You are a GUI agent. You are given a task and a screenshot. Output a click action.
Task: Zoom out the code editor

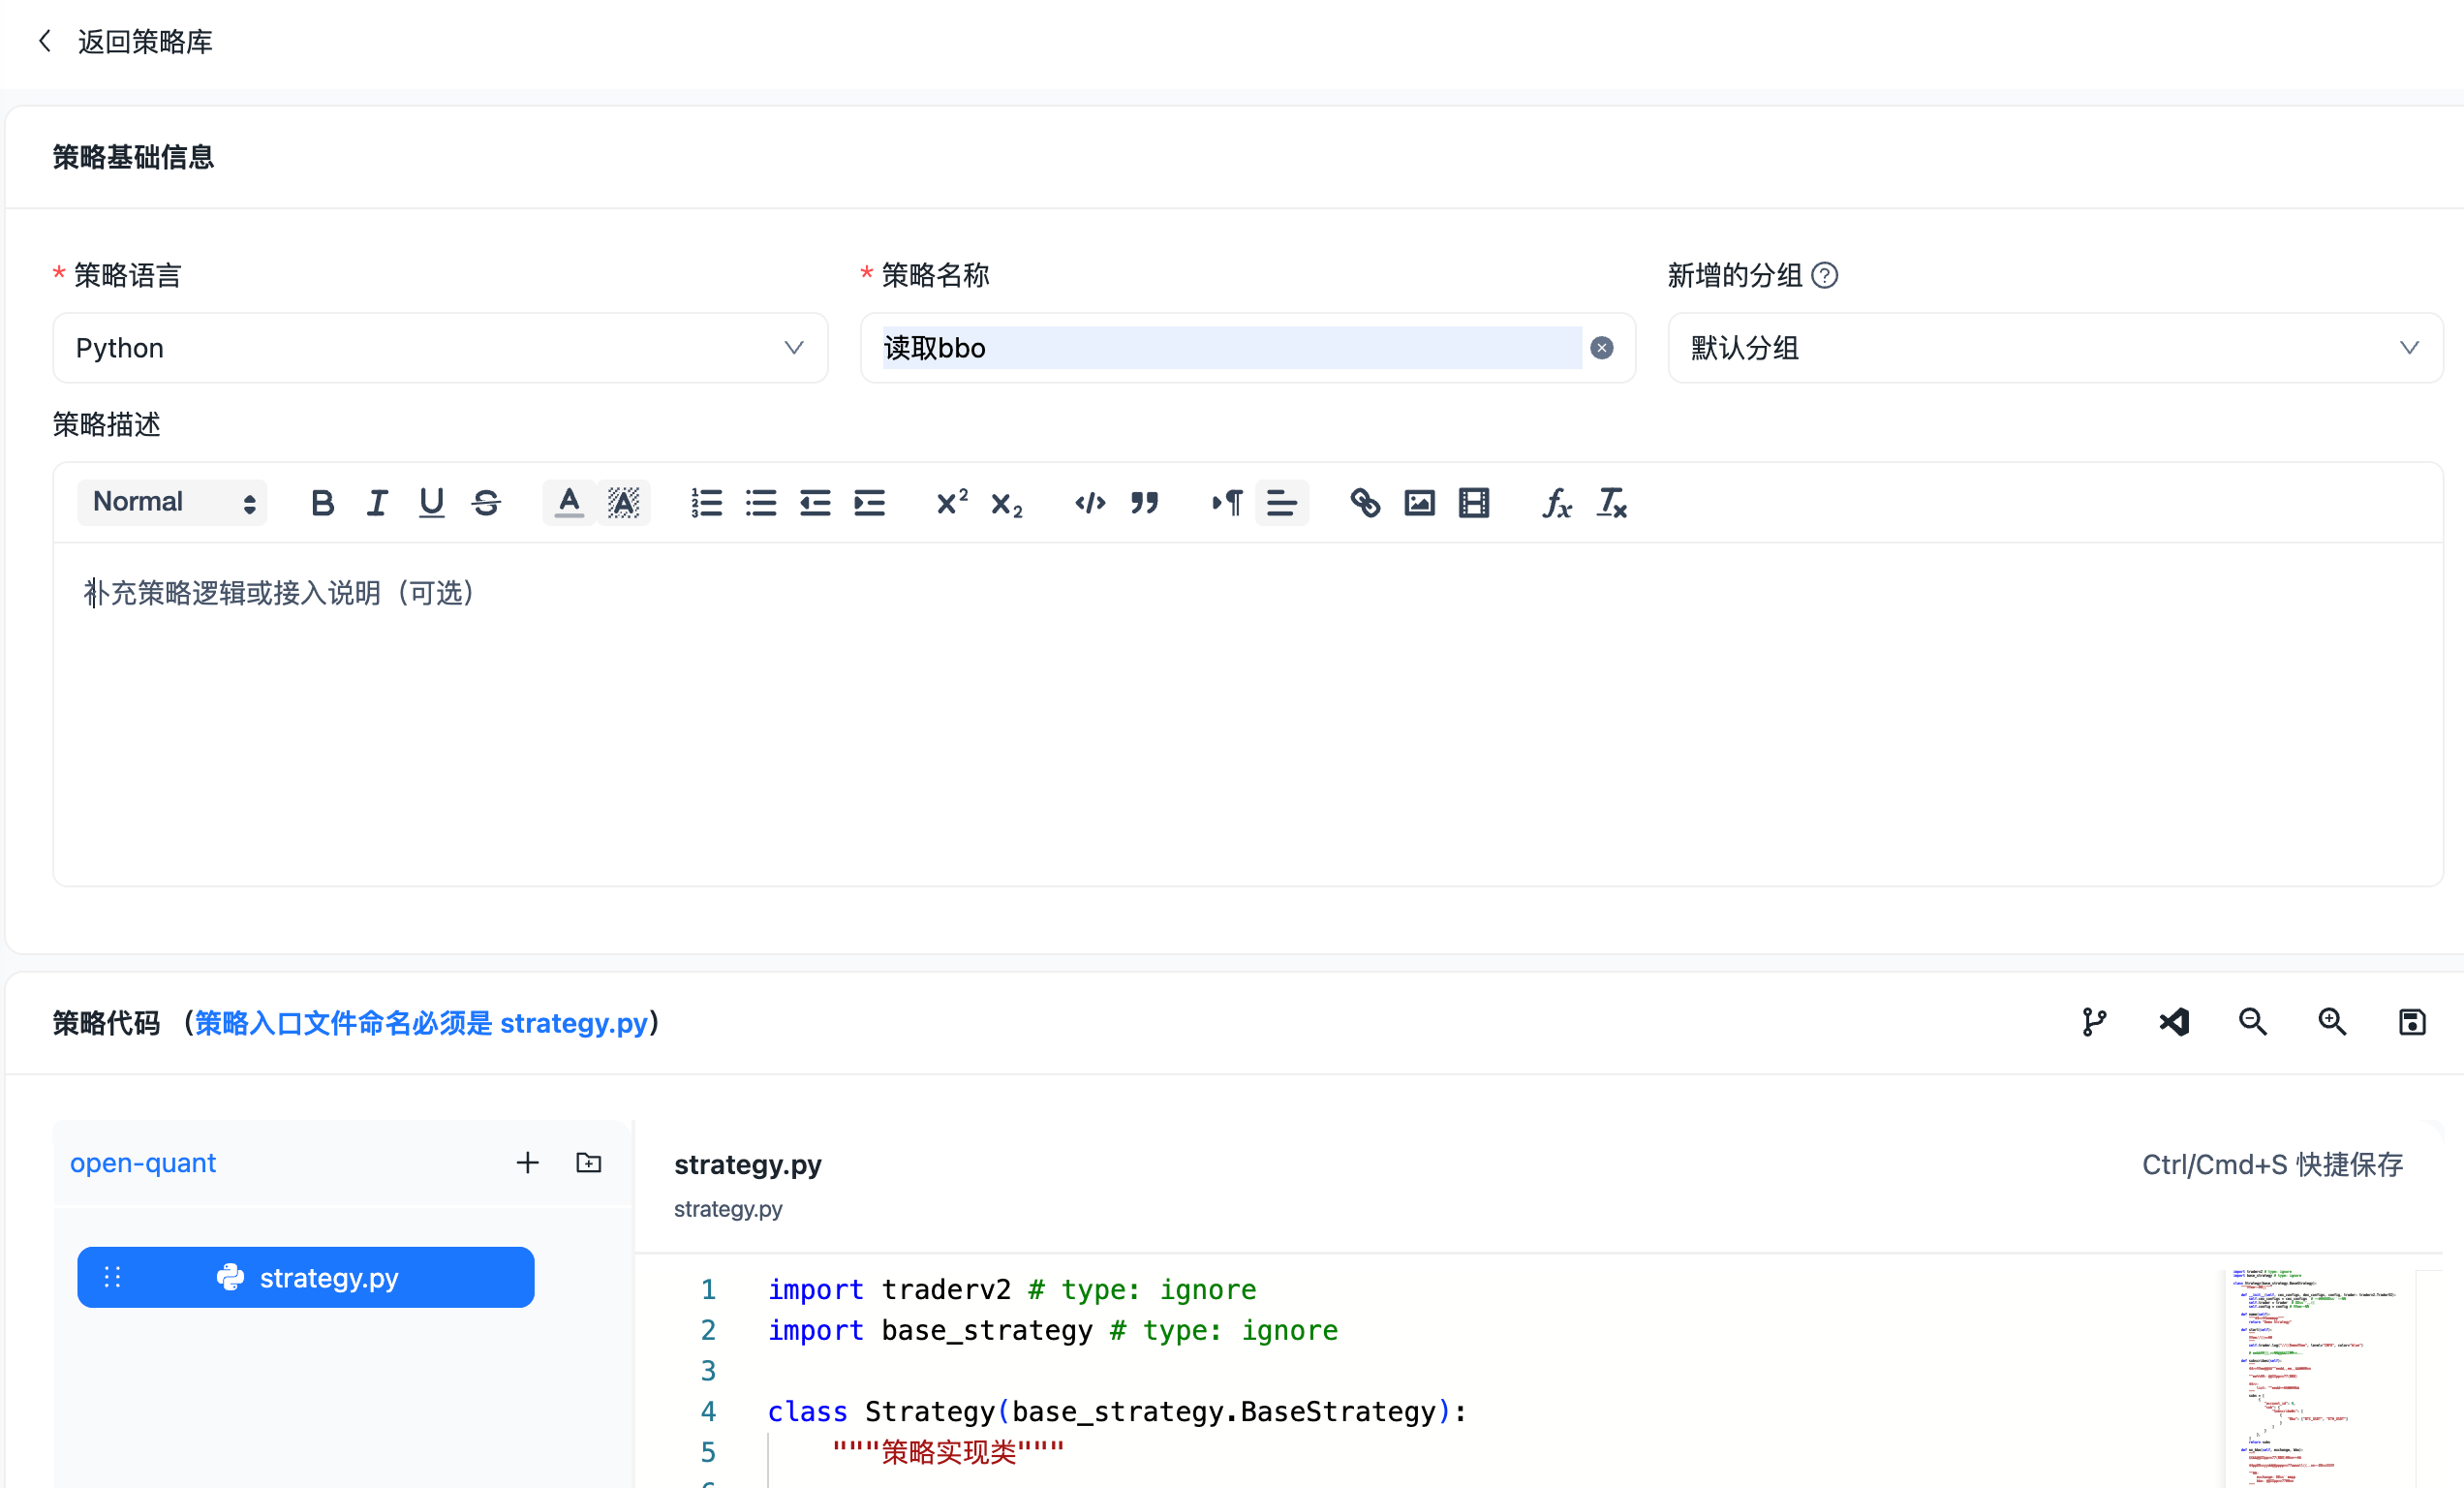coord(2252,1022)
